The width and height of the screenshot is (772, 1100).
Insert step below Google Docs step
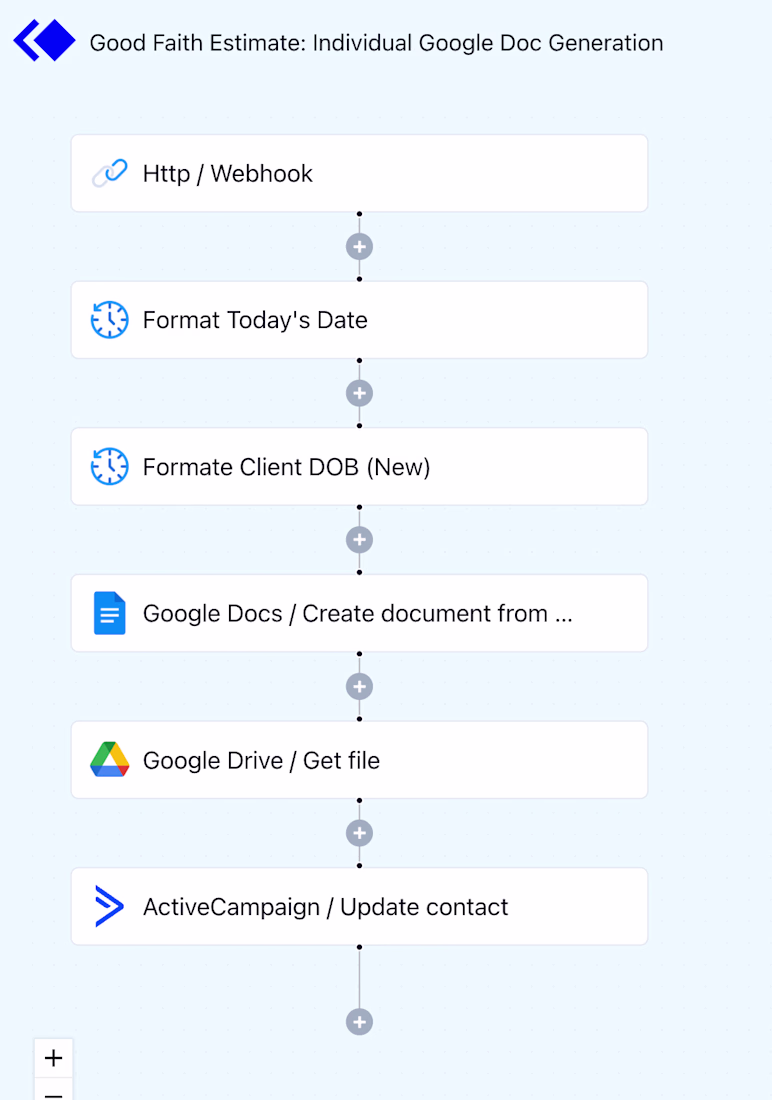point(359,686)
